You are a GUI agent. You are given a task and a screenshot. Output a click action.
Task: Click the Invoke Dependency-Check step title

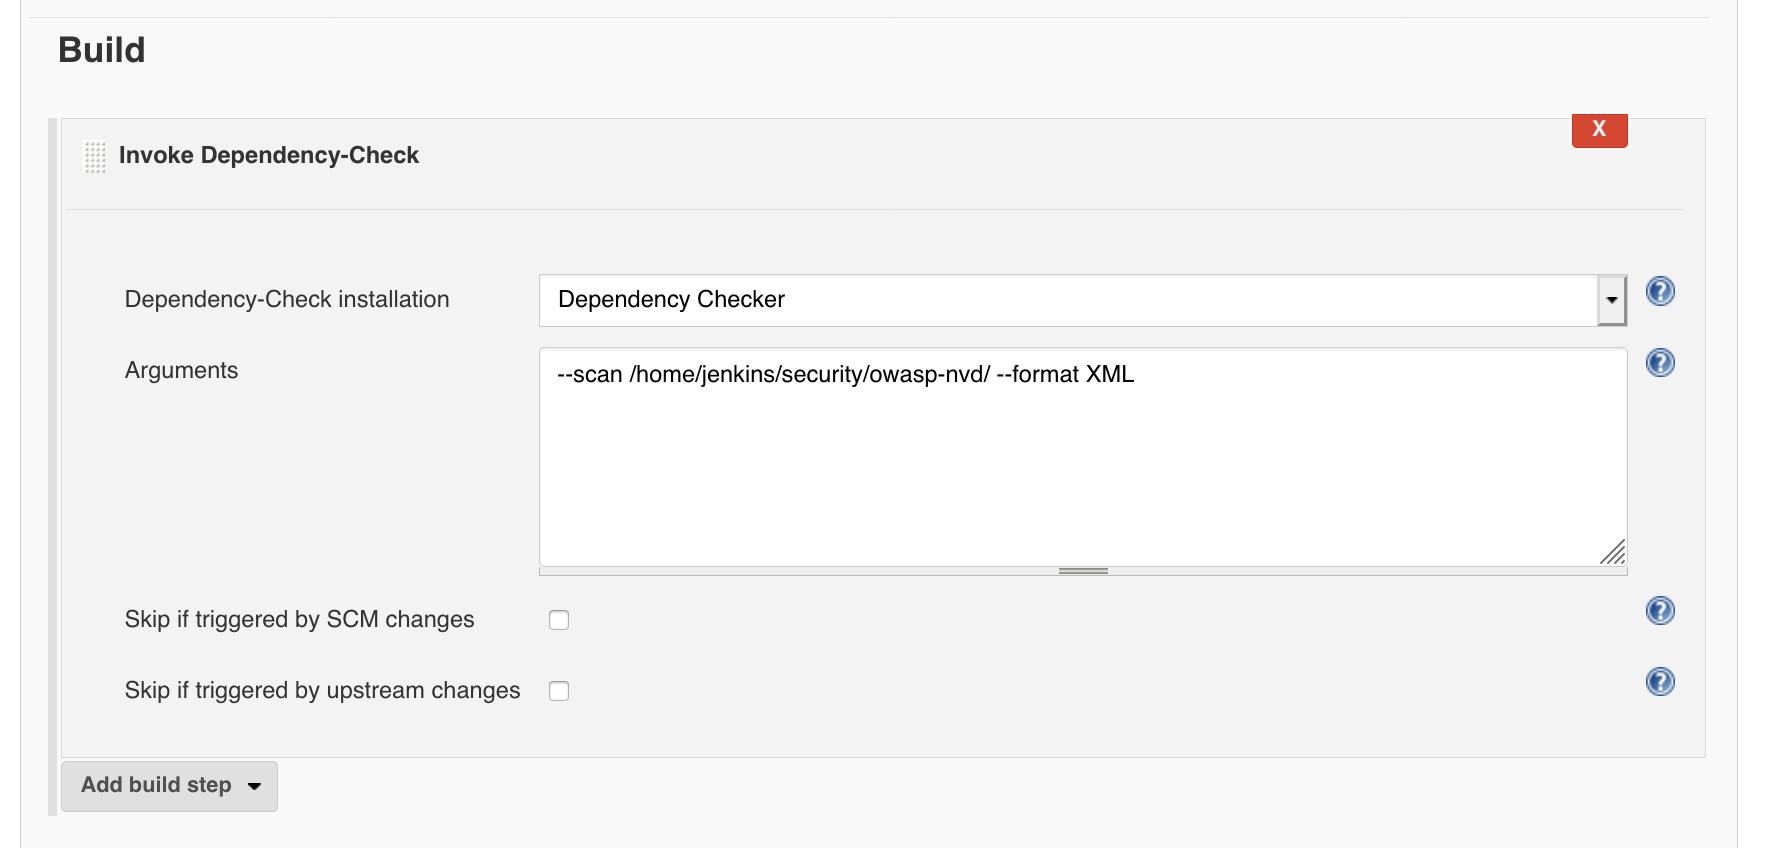(x=270, y=155)
